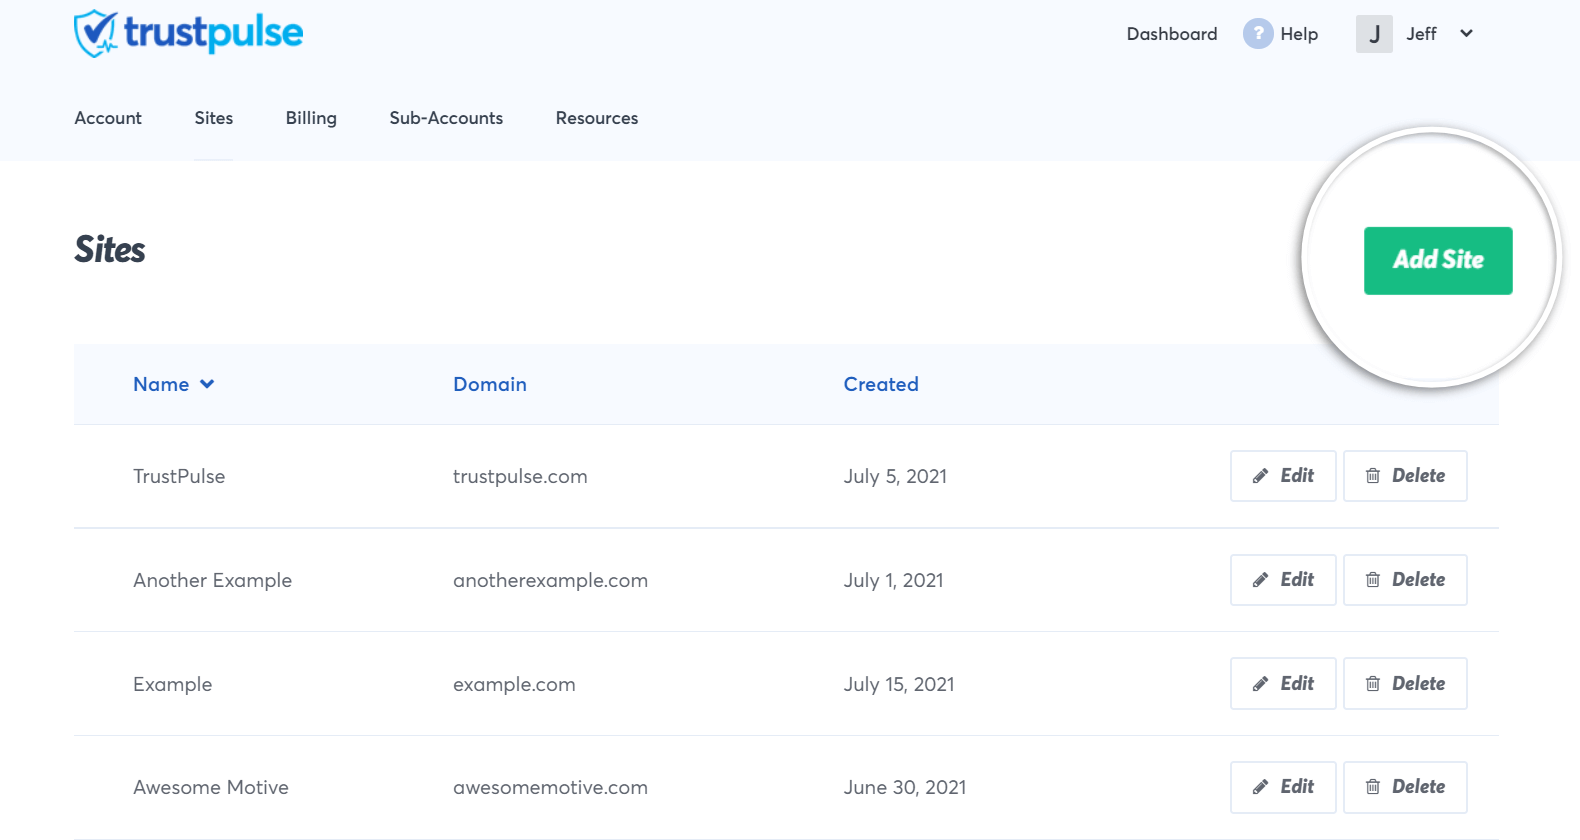Viewport: 1580px width, 840px height.
Task: Click the awesomemotive.com domain text
Action: pos(550,788)
